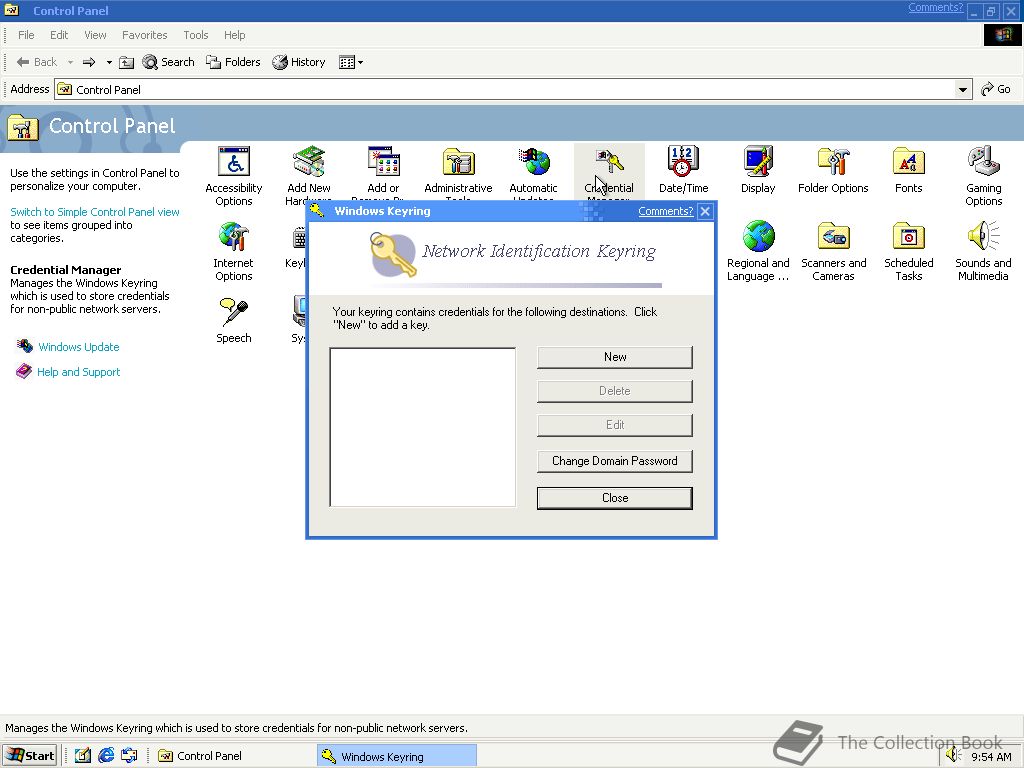This screenshot has height=768, width=1024.
Task: Open Help and Support link
Action: click(78, 372)
